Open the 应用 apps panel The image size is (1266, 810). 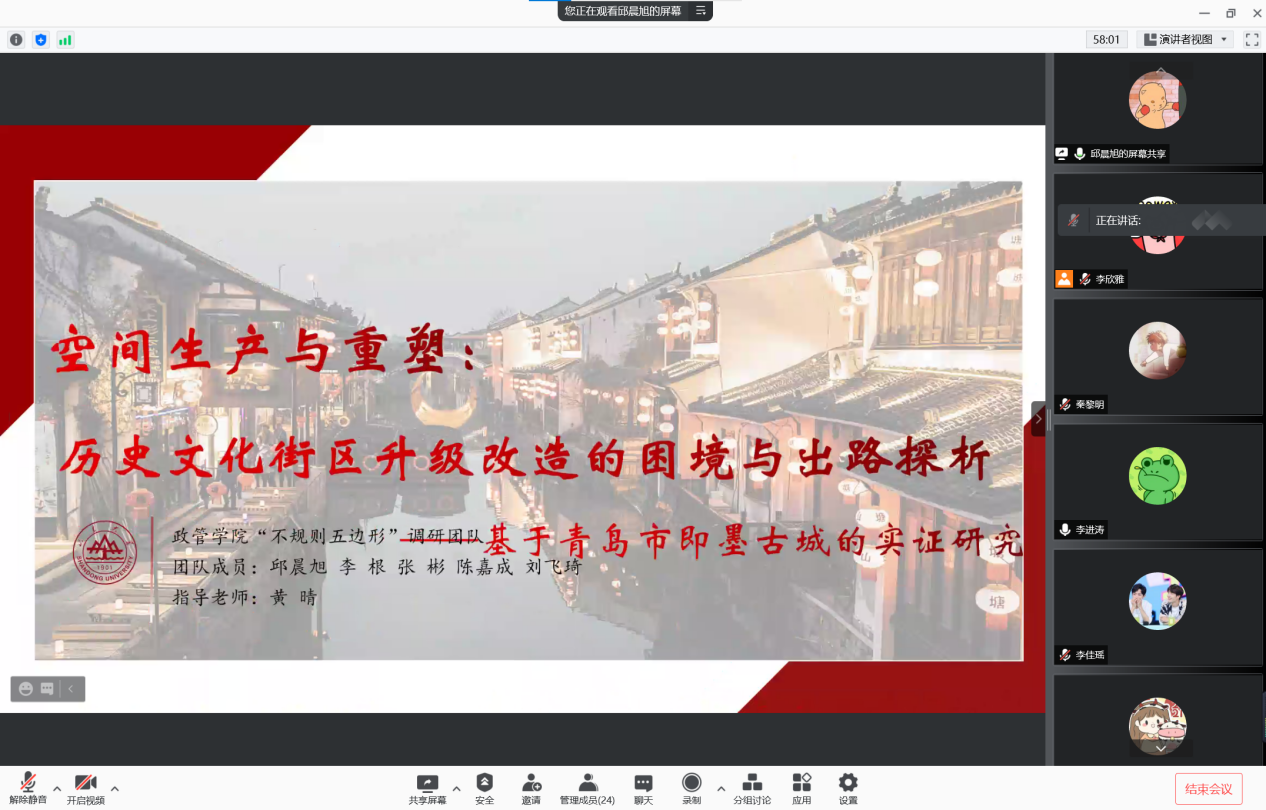coord(801,787)
